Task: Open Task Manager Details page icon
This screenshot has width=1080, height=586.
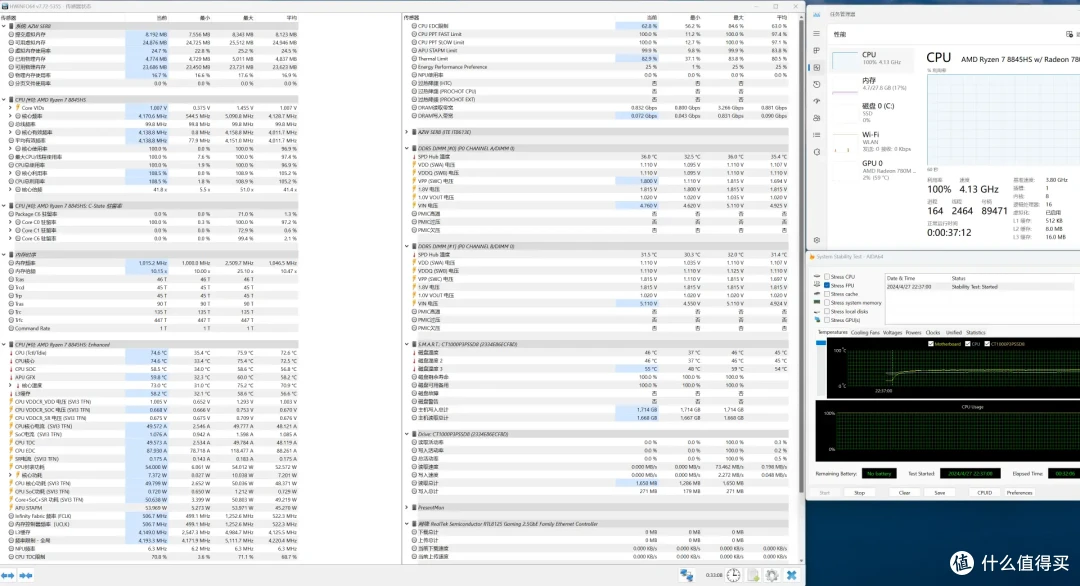Action: (x=816, y=135)
